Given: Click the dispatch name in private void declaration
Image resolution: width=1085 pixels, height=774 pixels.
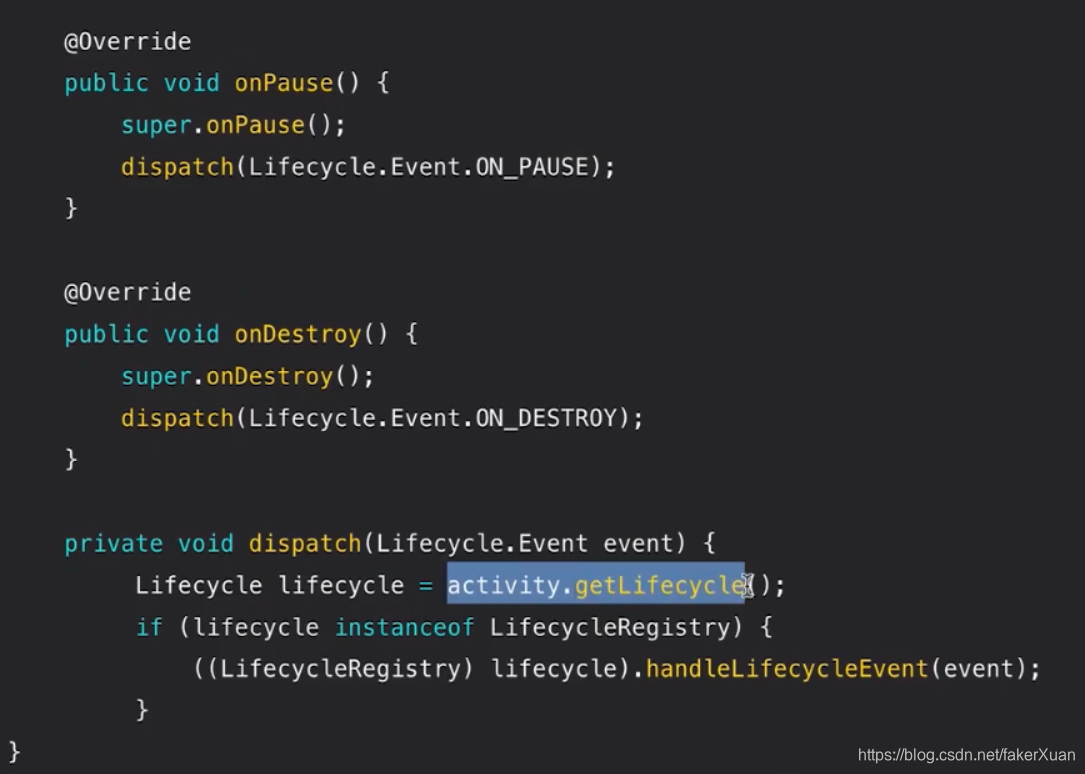Looking at the screenshot, I should 305,544.
